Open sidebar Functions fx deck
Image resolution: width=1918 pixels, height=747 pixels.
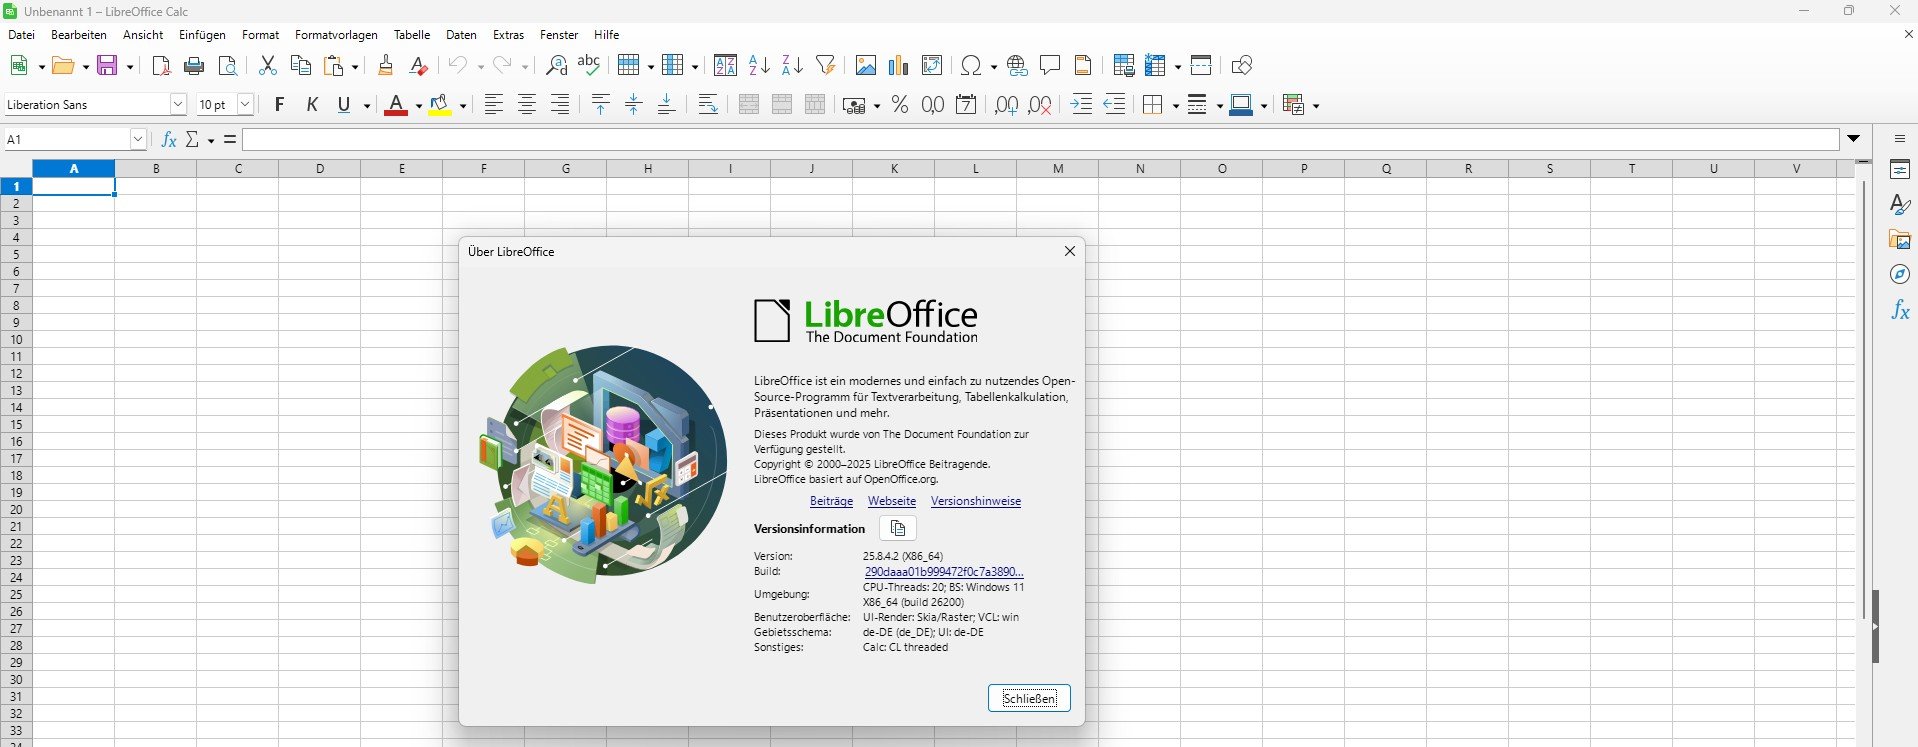point(1900,311)
